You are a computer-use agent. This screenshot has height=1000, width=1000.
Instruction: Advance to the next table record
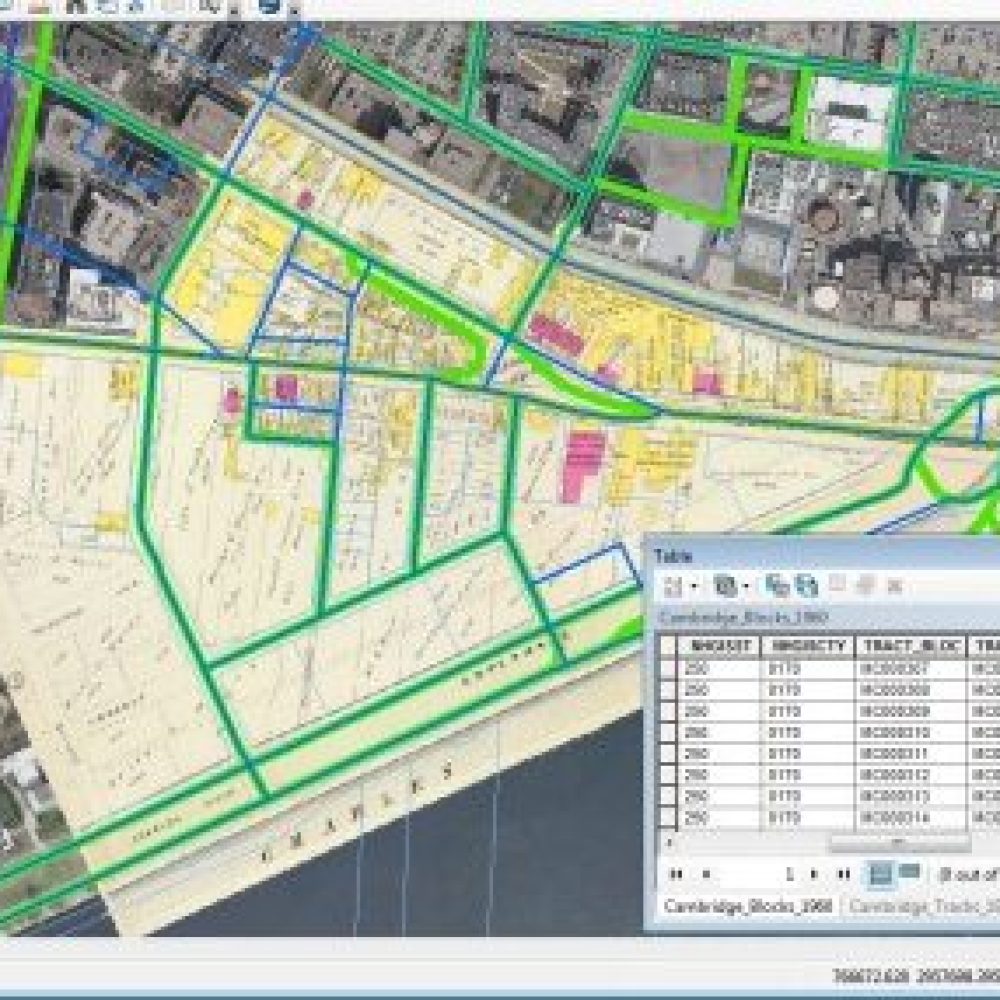(x=815, y=873)
